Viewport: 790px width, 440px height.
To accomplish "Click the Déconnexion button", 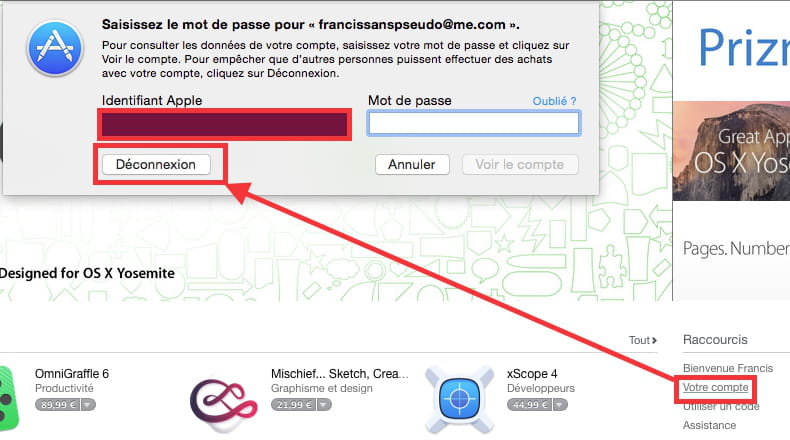I will tap(156, 165).
